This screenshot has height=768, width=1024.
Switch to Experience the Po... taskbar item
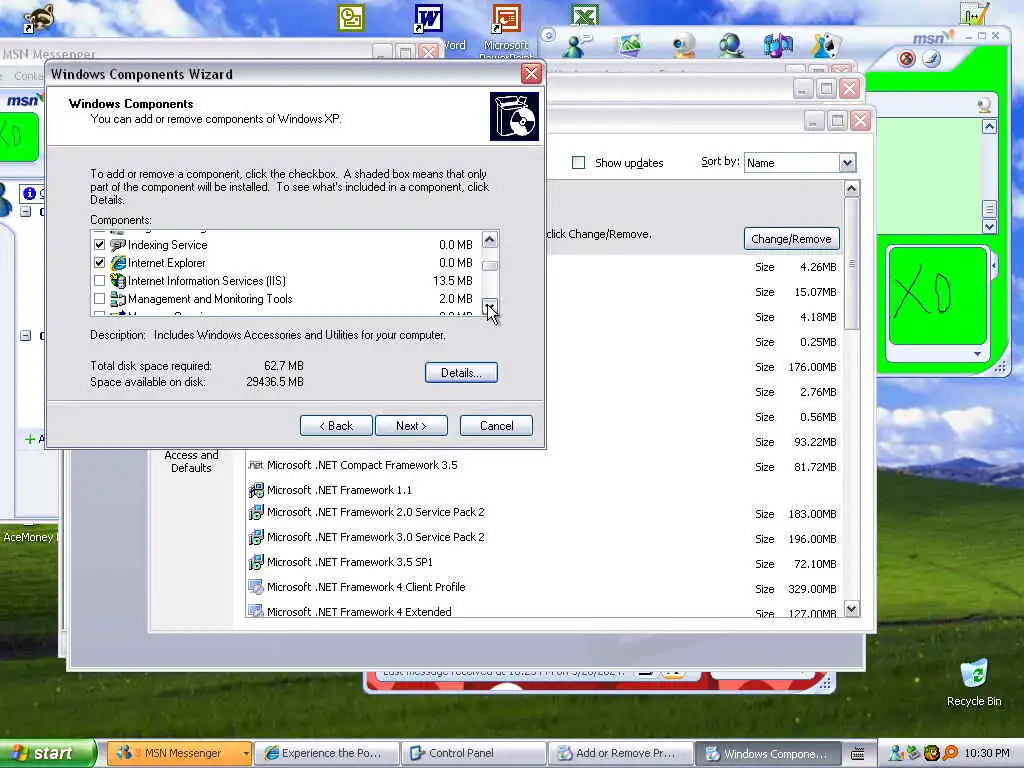click(325, 753)
